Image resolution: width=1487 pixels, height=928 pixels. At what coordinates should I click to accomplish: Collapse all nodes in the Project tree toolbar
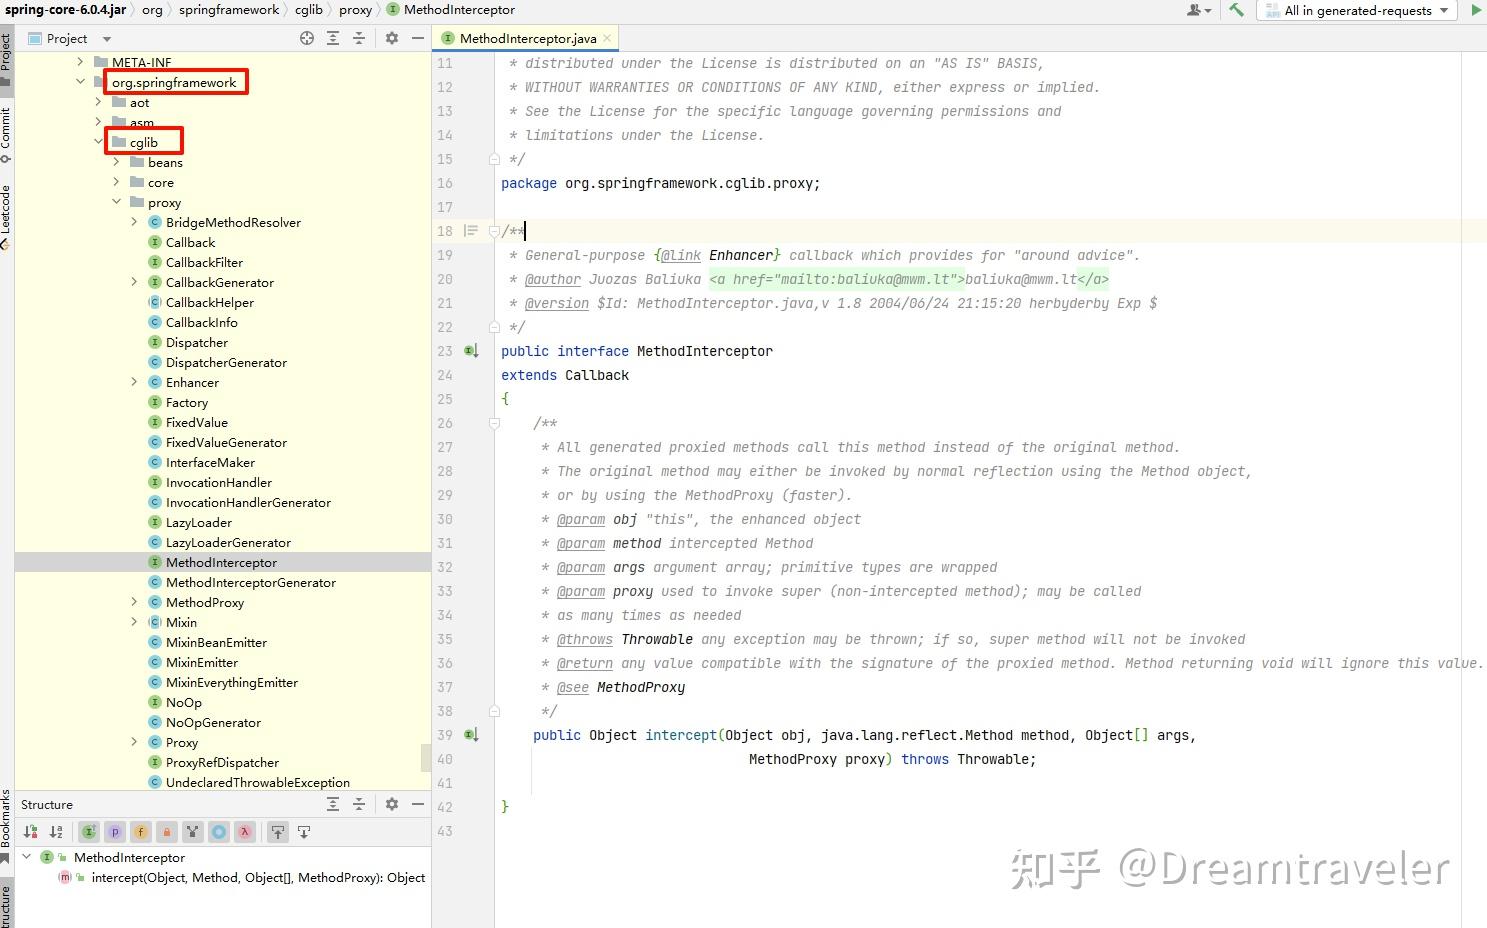(x=359, y=38)
